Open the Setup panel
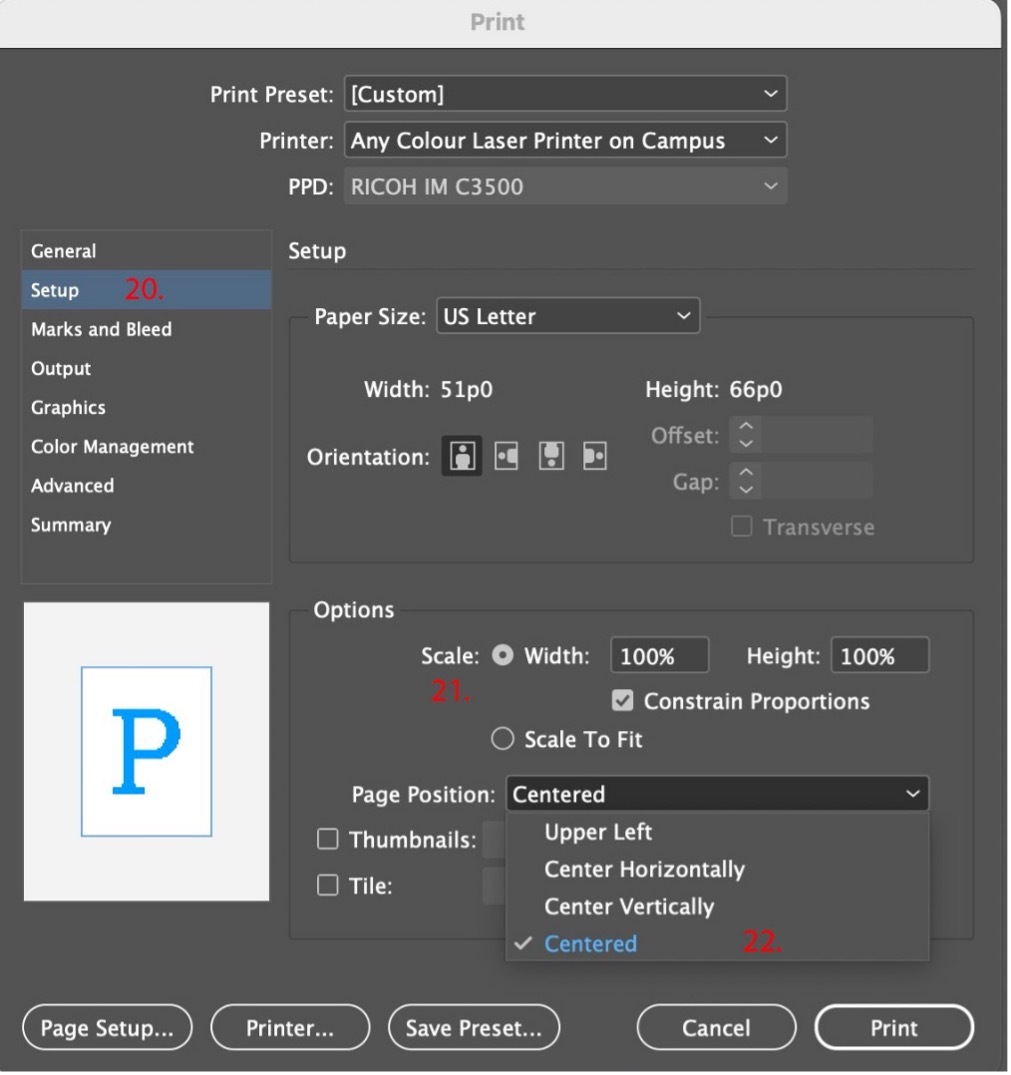The image size is (1011, 1075). [x=147, y=290]
